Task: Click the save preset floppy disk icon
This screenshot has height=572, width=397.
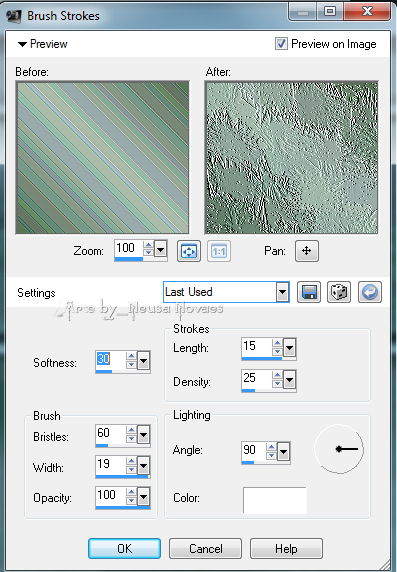Action: [309, 292]
